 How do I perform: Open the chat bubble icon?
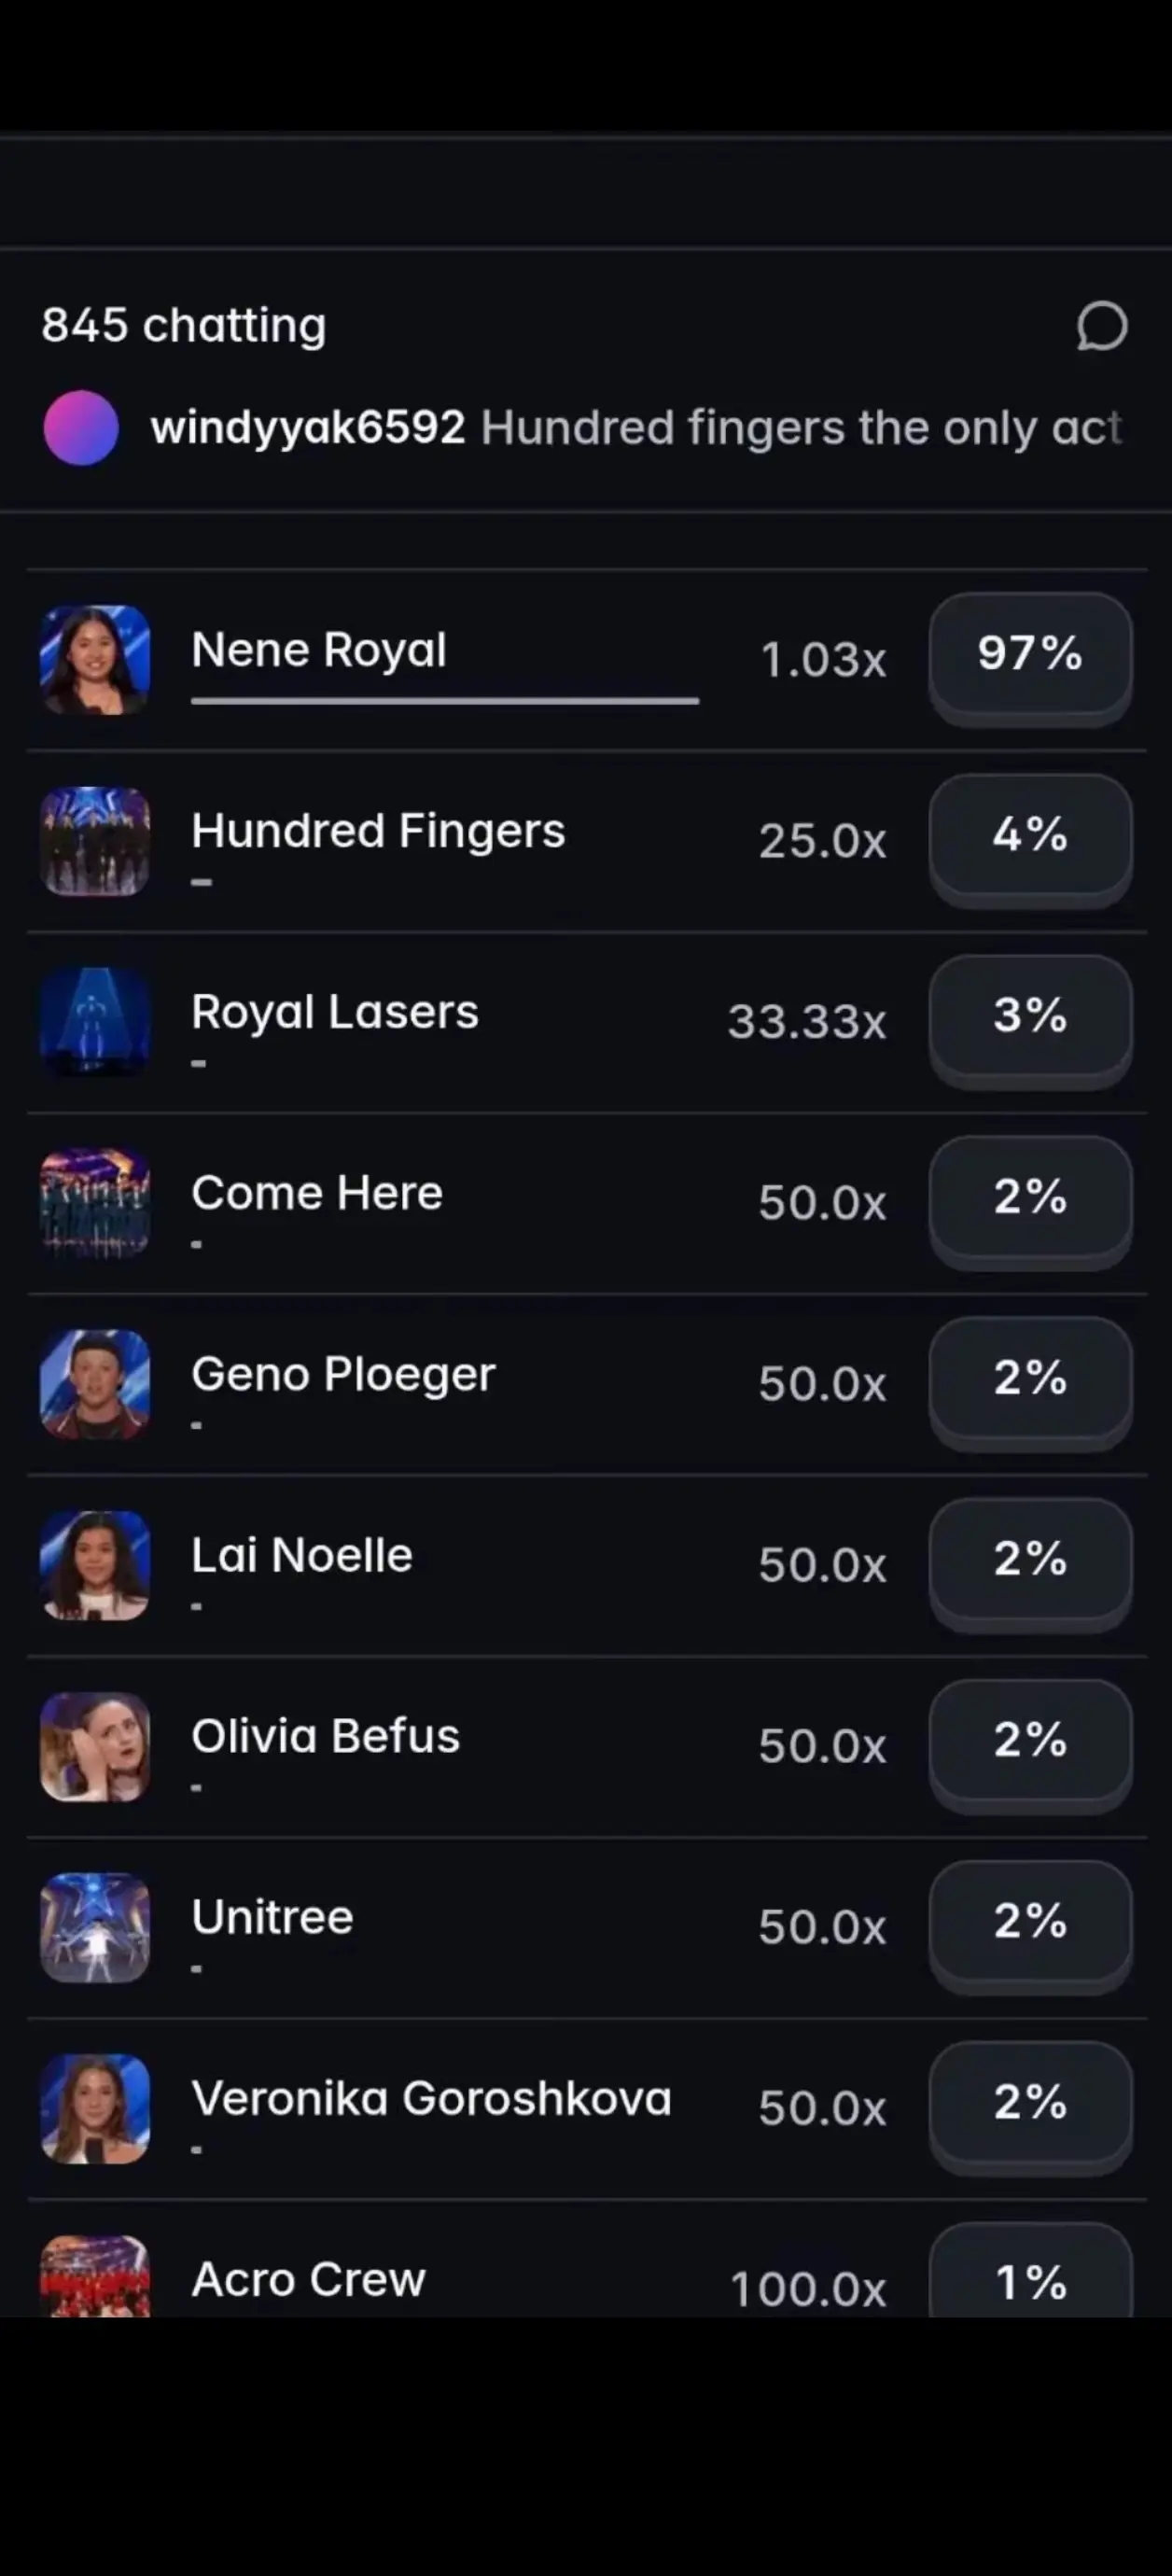click(1102, 326)
